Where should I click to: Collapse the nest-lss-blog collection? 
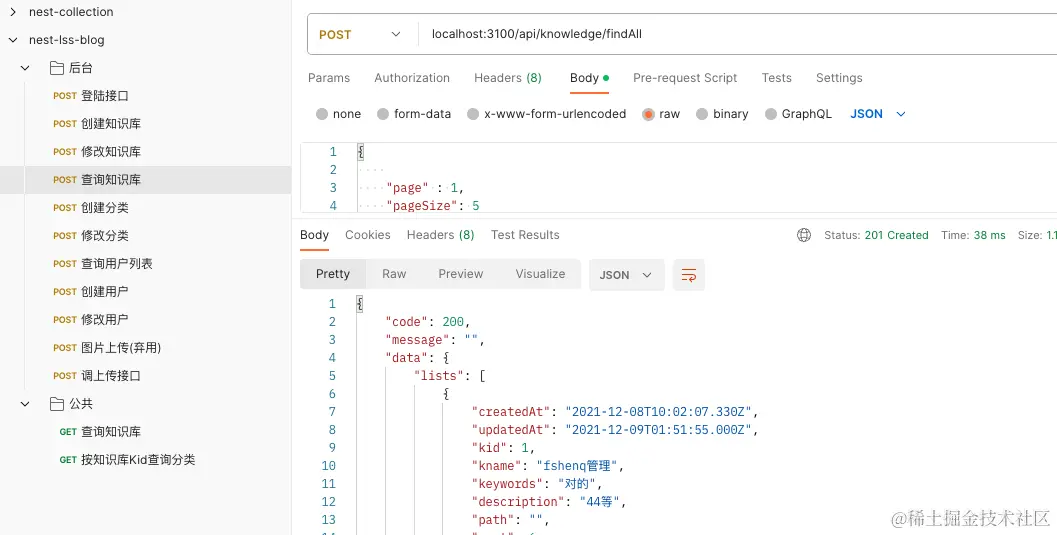[x=13, y=40]
